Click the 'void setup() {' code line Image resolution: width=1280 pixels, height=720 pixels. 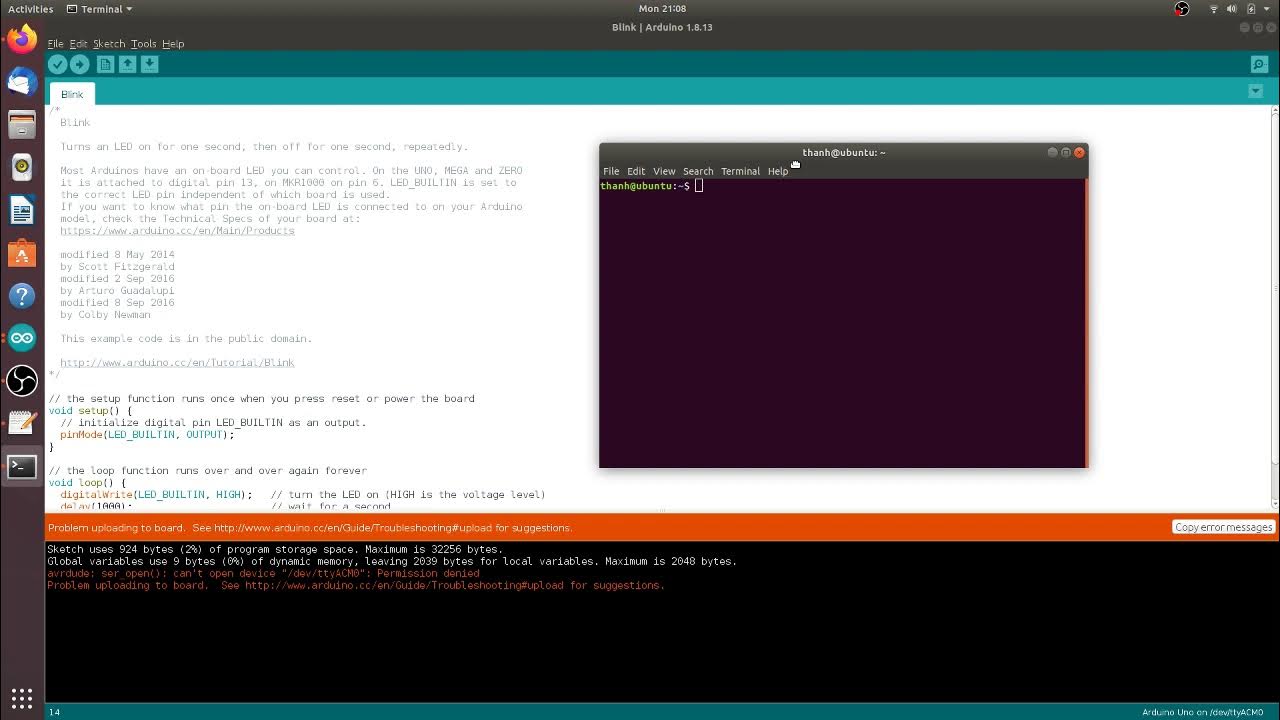(90, 411)
